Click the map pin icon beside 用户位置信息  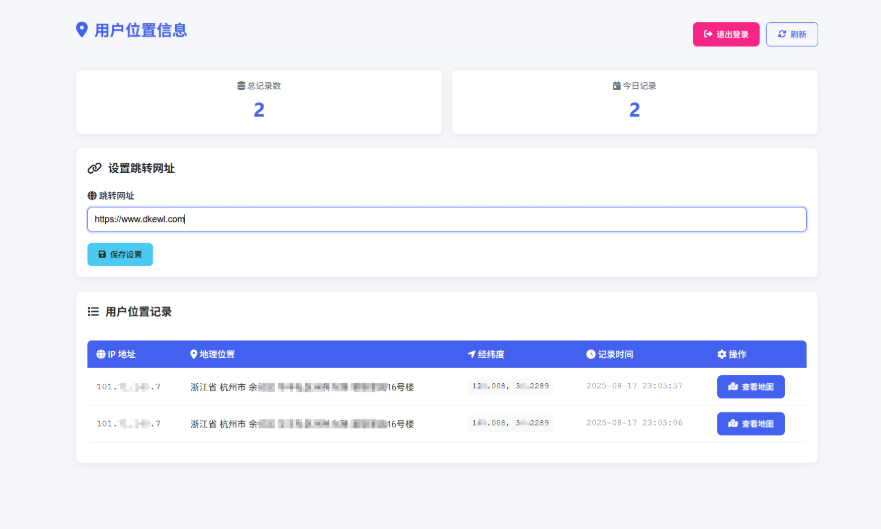pyautogui.click(x=82, y=30)
